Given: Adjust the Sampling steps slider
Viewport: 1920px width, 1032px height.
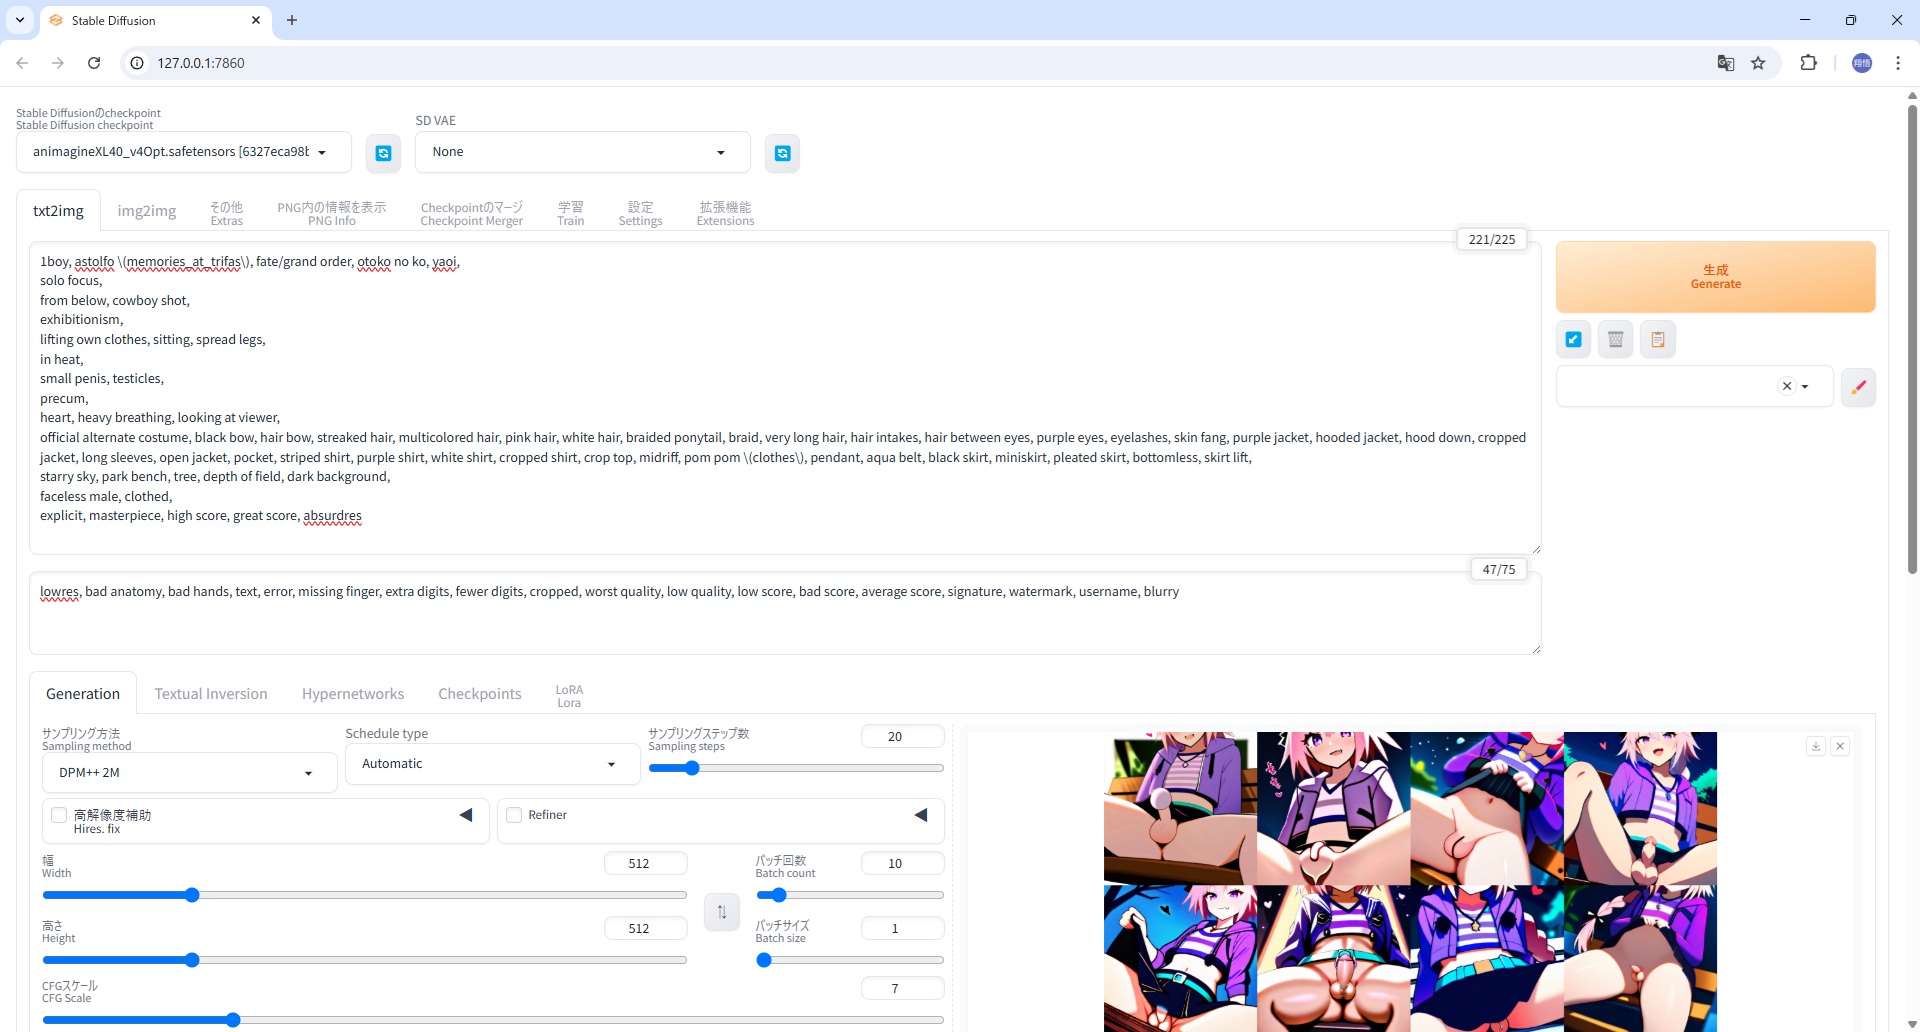Looking at the screenshot, I should point(796,768).
